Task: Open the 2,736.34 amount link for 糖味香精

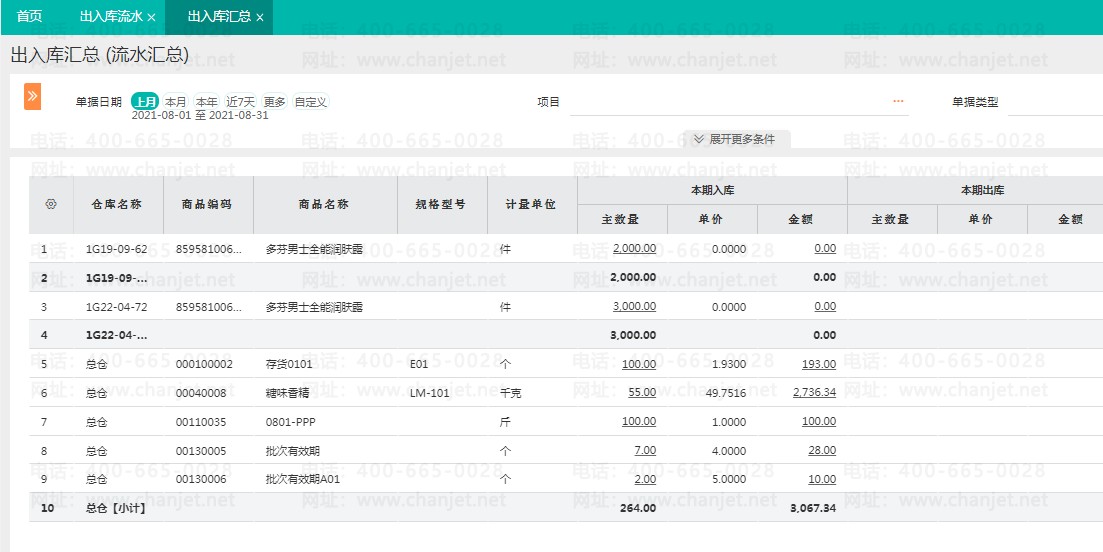Action: click(814, 393)
